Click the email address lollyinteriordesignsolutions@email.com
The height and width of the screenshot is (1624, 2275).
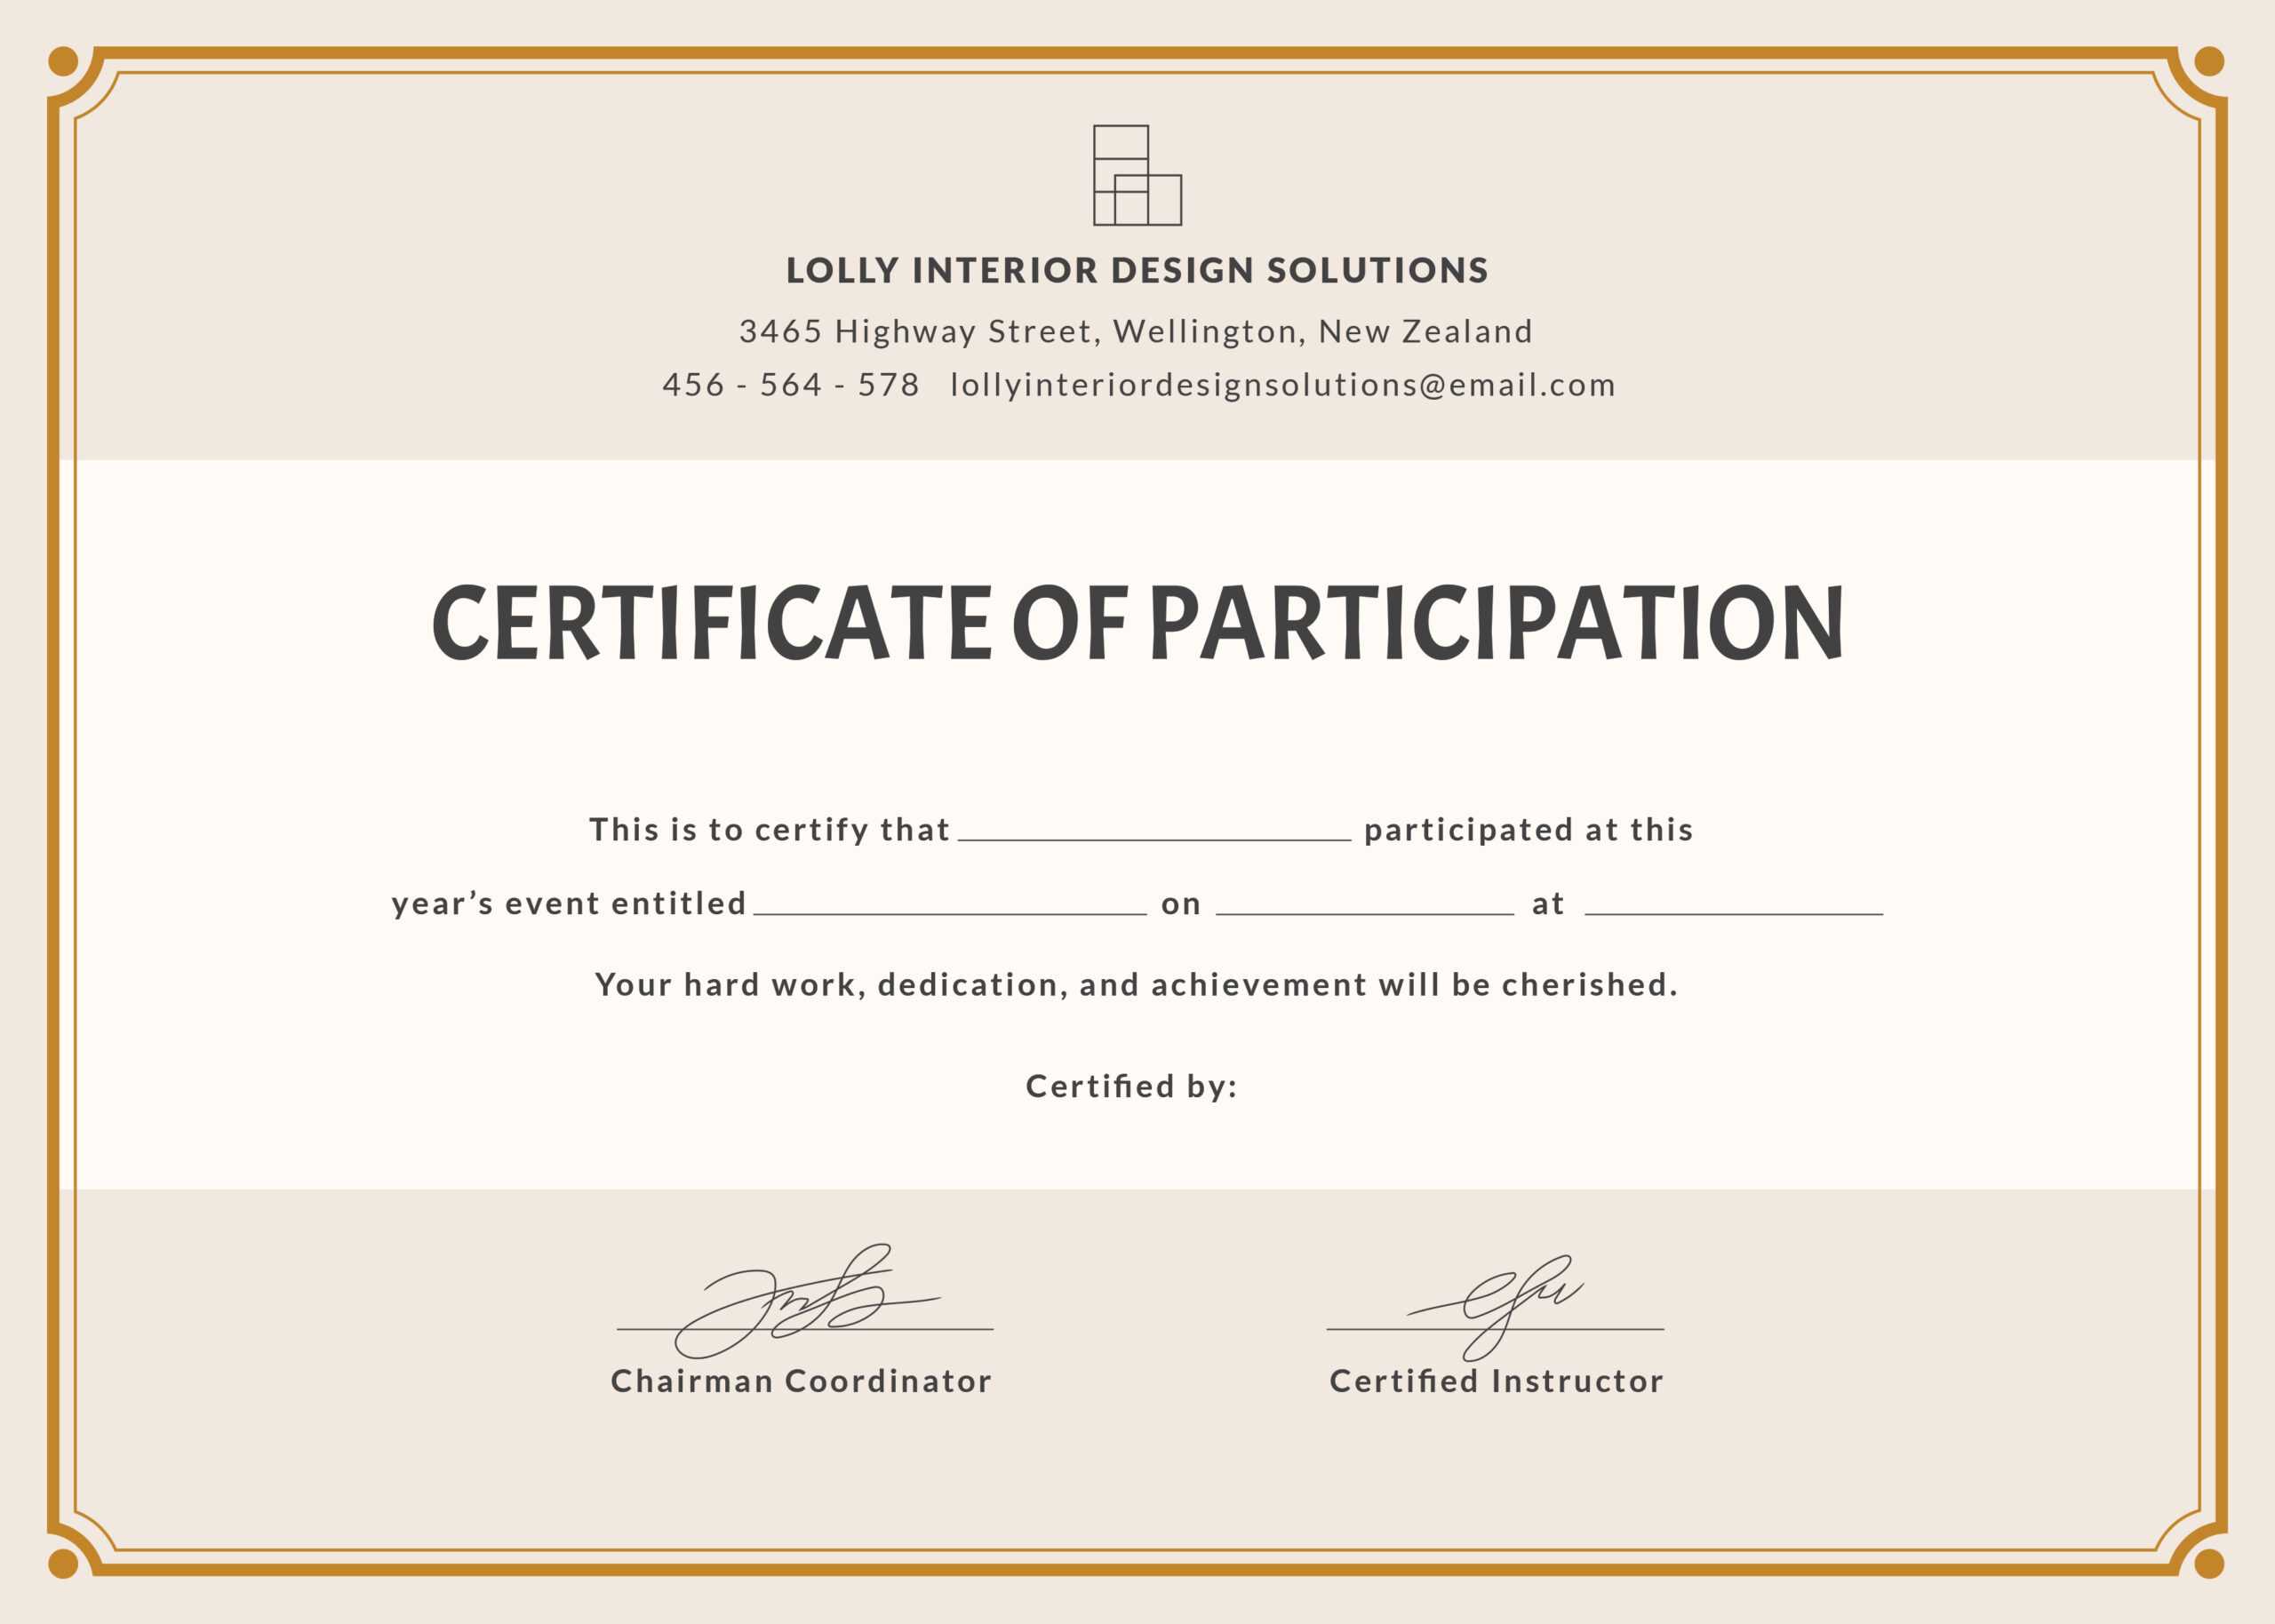1282,385
